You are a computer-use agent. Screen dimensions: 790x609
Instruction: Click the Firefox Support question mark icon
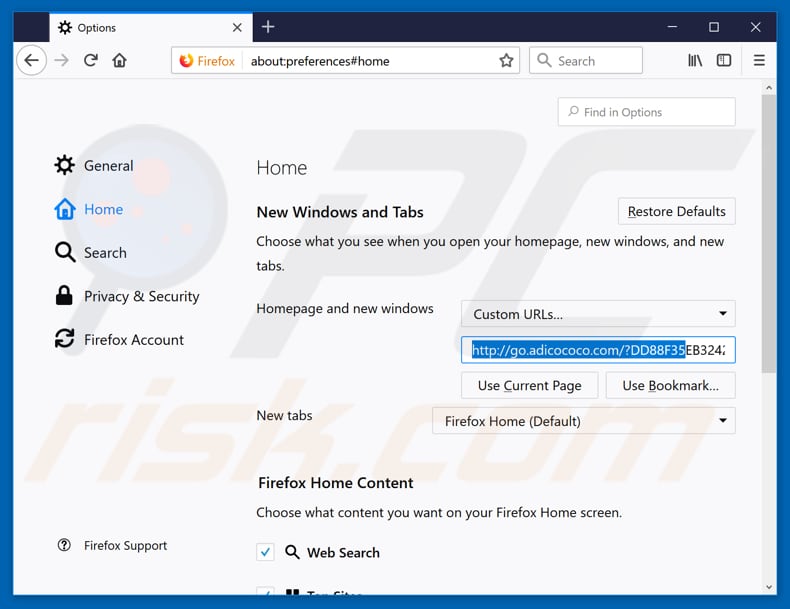pyautogui.click(x=64, y=545)
